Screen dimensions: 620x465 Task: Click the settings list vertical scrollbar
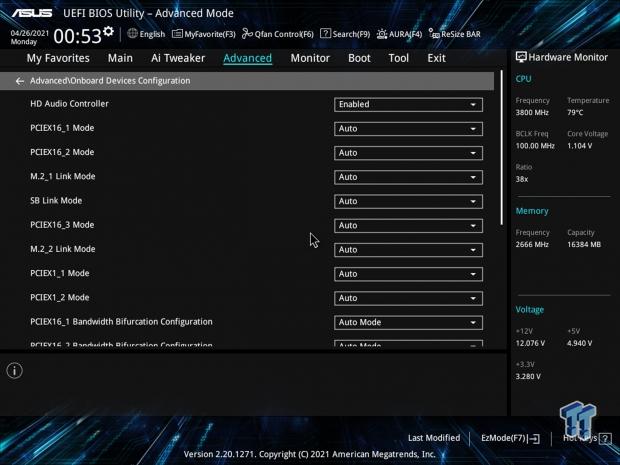pos(502,148)
